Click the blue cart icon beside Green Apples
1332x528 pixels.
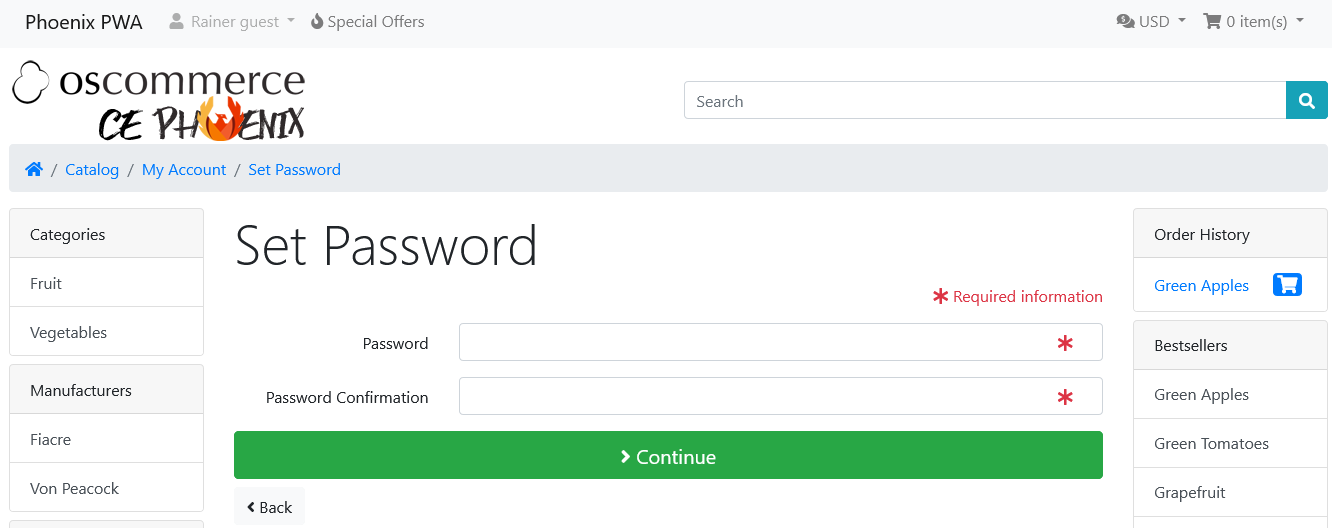(1287, 285)
